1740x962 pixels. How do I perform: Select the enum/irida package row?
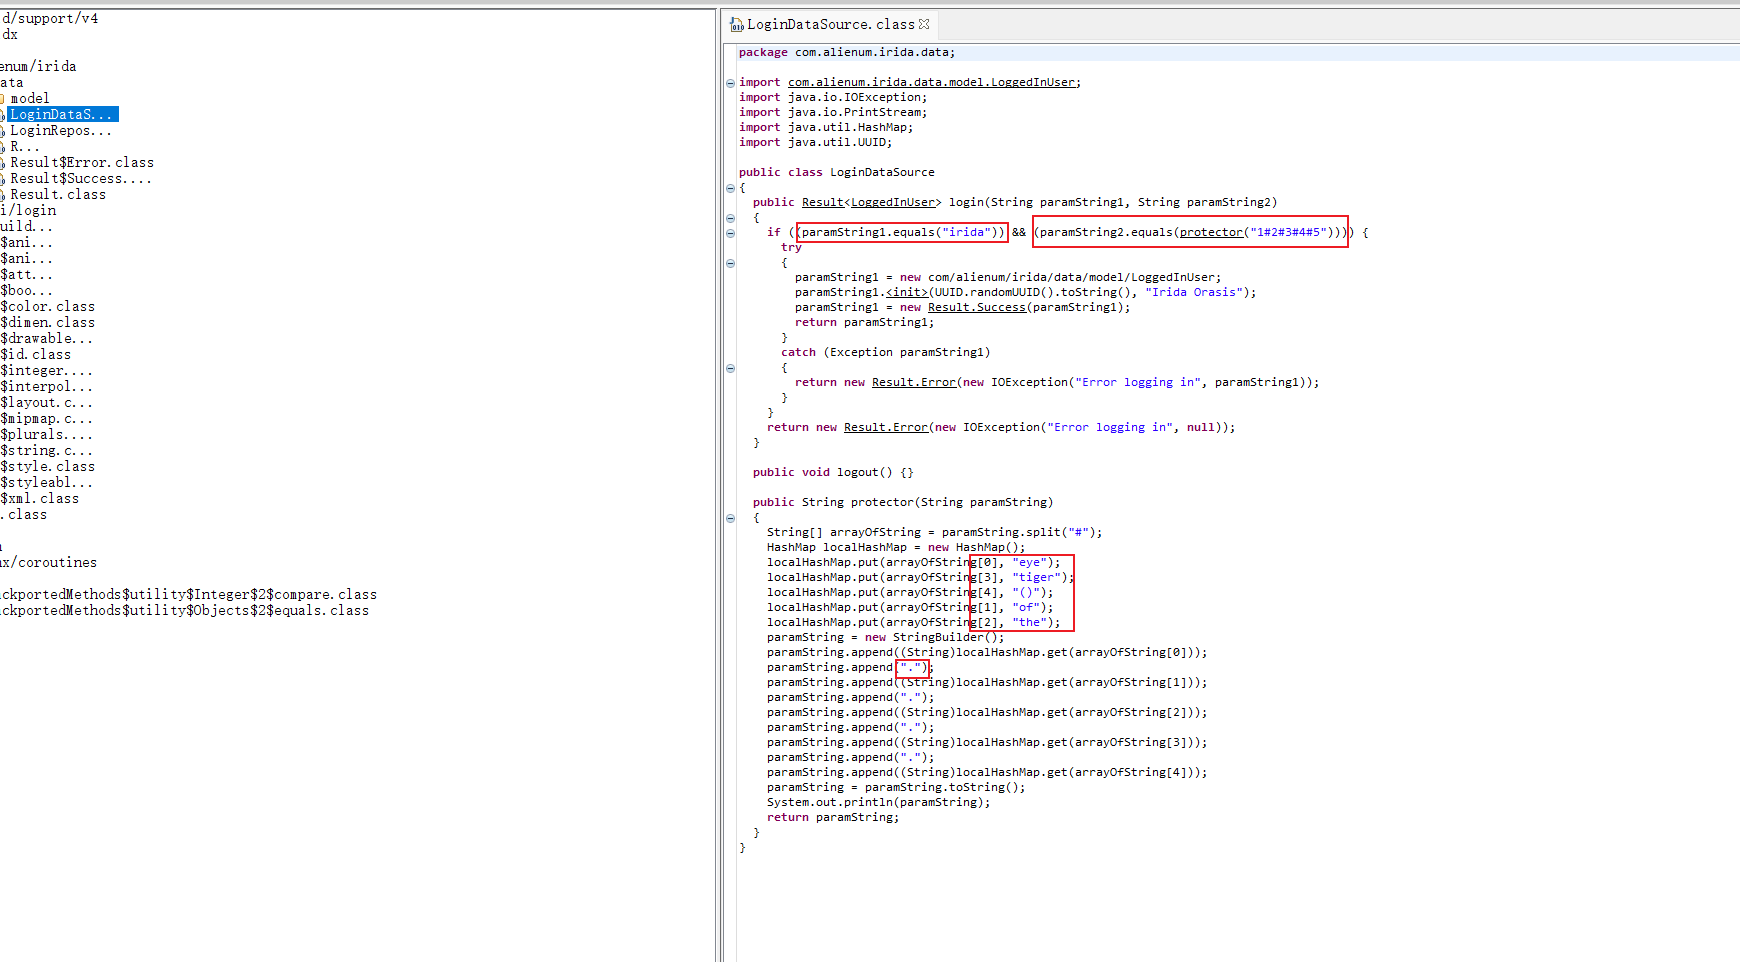[38, 66]
